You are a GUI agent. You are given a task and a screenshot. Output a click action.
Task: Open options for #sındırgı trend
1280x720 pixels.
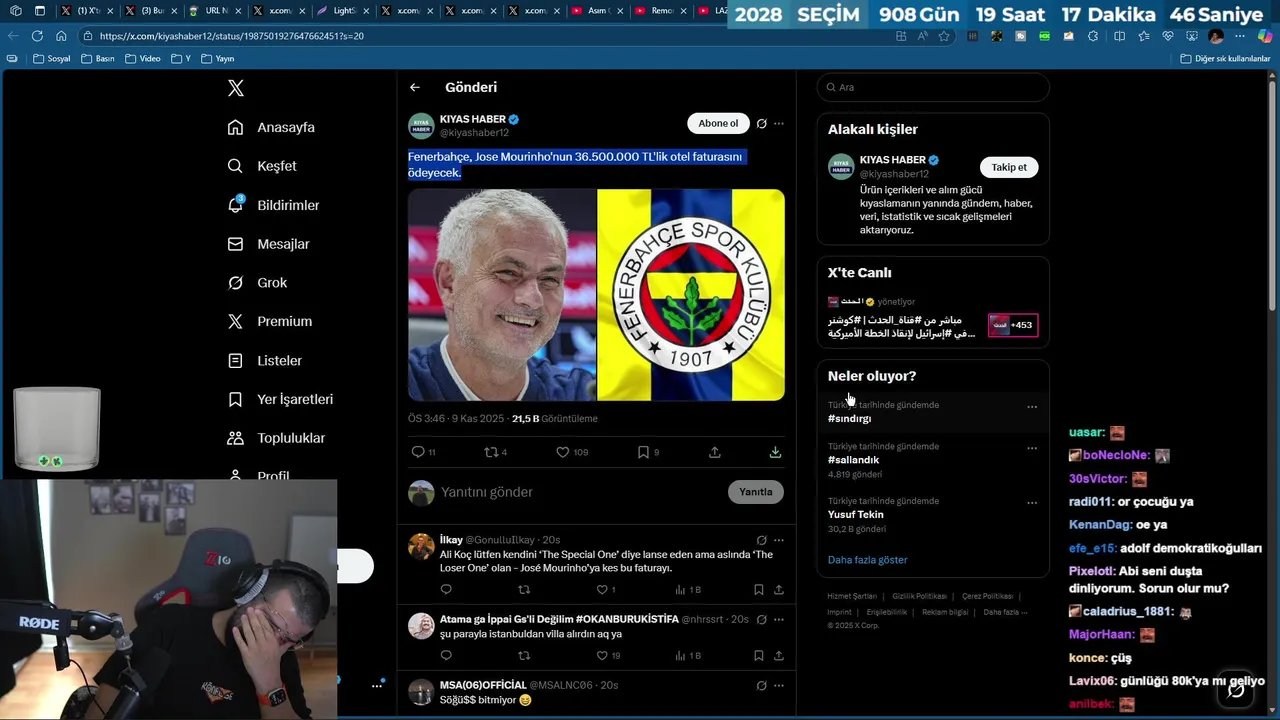1032,407
